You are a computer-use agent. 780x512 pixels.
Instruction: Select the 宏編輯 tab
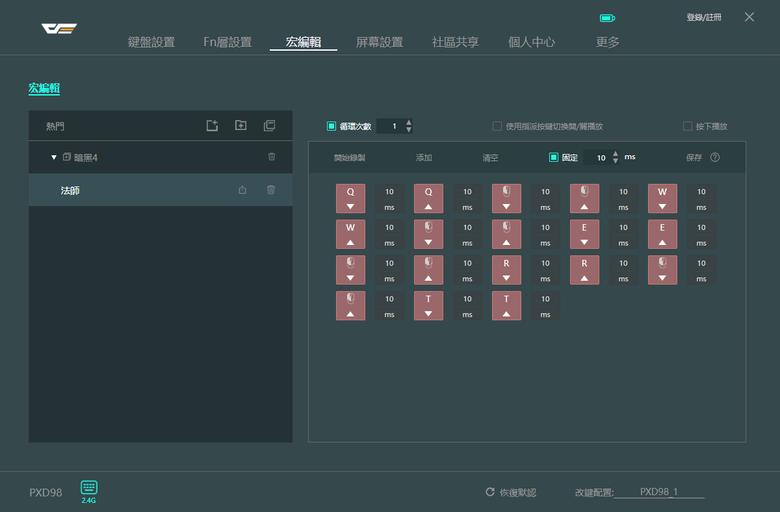pyautogui.click(x=303, y=42)
